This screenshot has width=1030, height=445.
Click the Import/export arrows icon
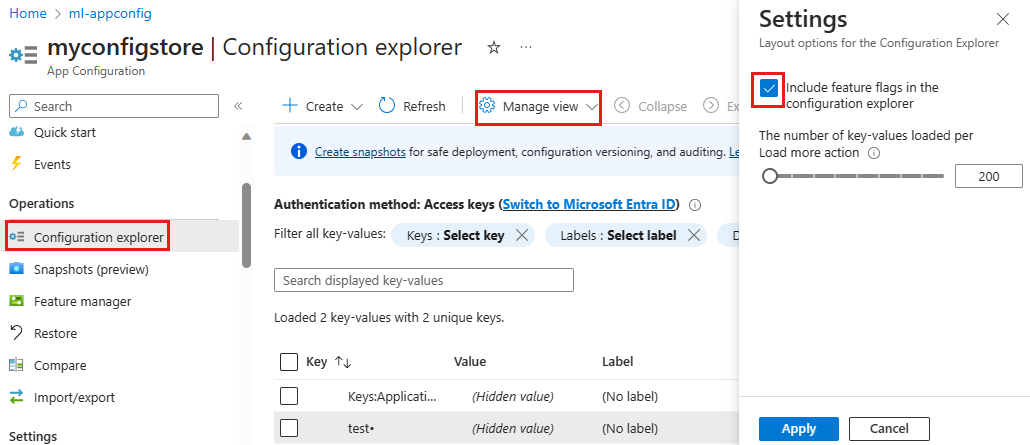click(x=16, y=397)
